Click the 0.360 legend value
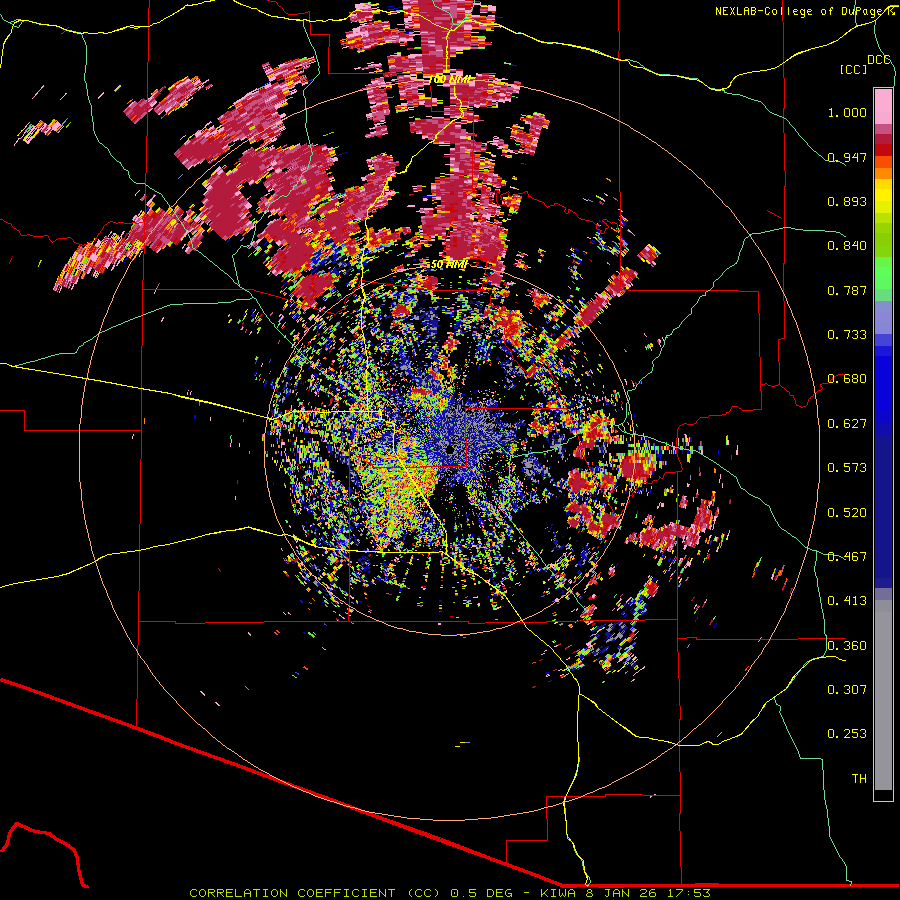Viewport: 900px width, 900px height. click(x=847, y=646)
